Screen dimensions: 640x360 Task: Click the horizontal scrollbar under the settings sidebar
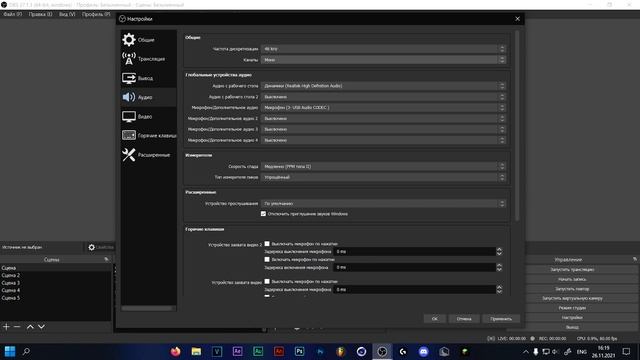[x=148, y=308]
